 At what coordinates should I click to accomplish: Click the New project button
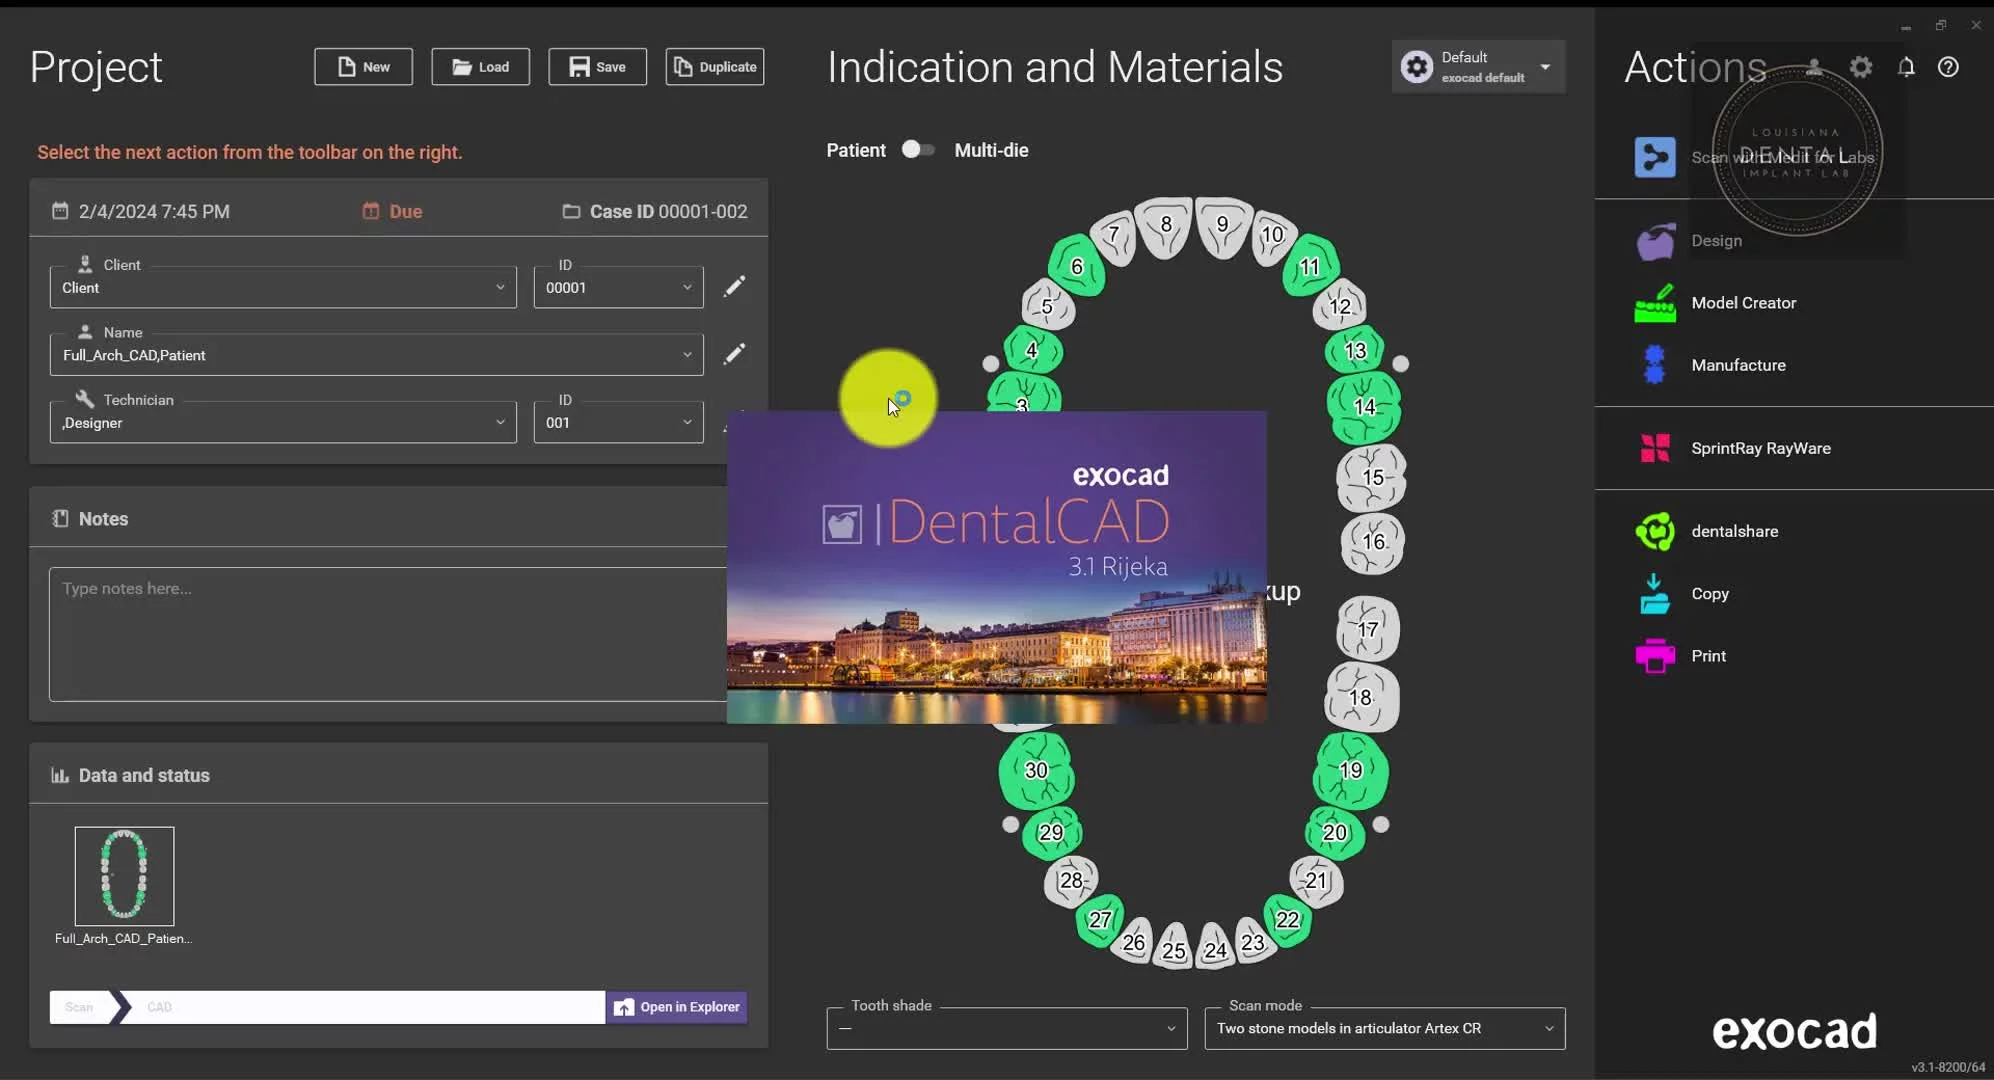[x=363, y=67]
